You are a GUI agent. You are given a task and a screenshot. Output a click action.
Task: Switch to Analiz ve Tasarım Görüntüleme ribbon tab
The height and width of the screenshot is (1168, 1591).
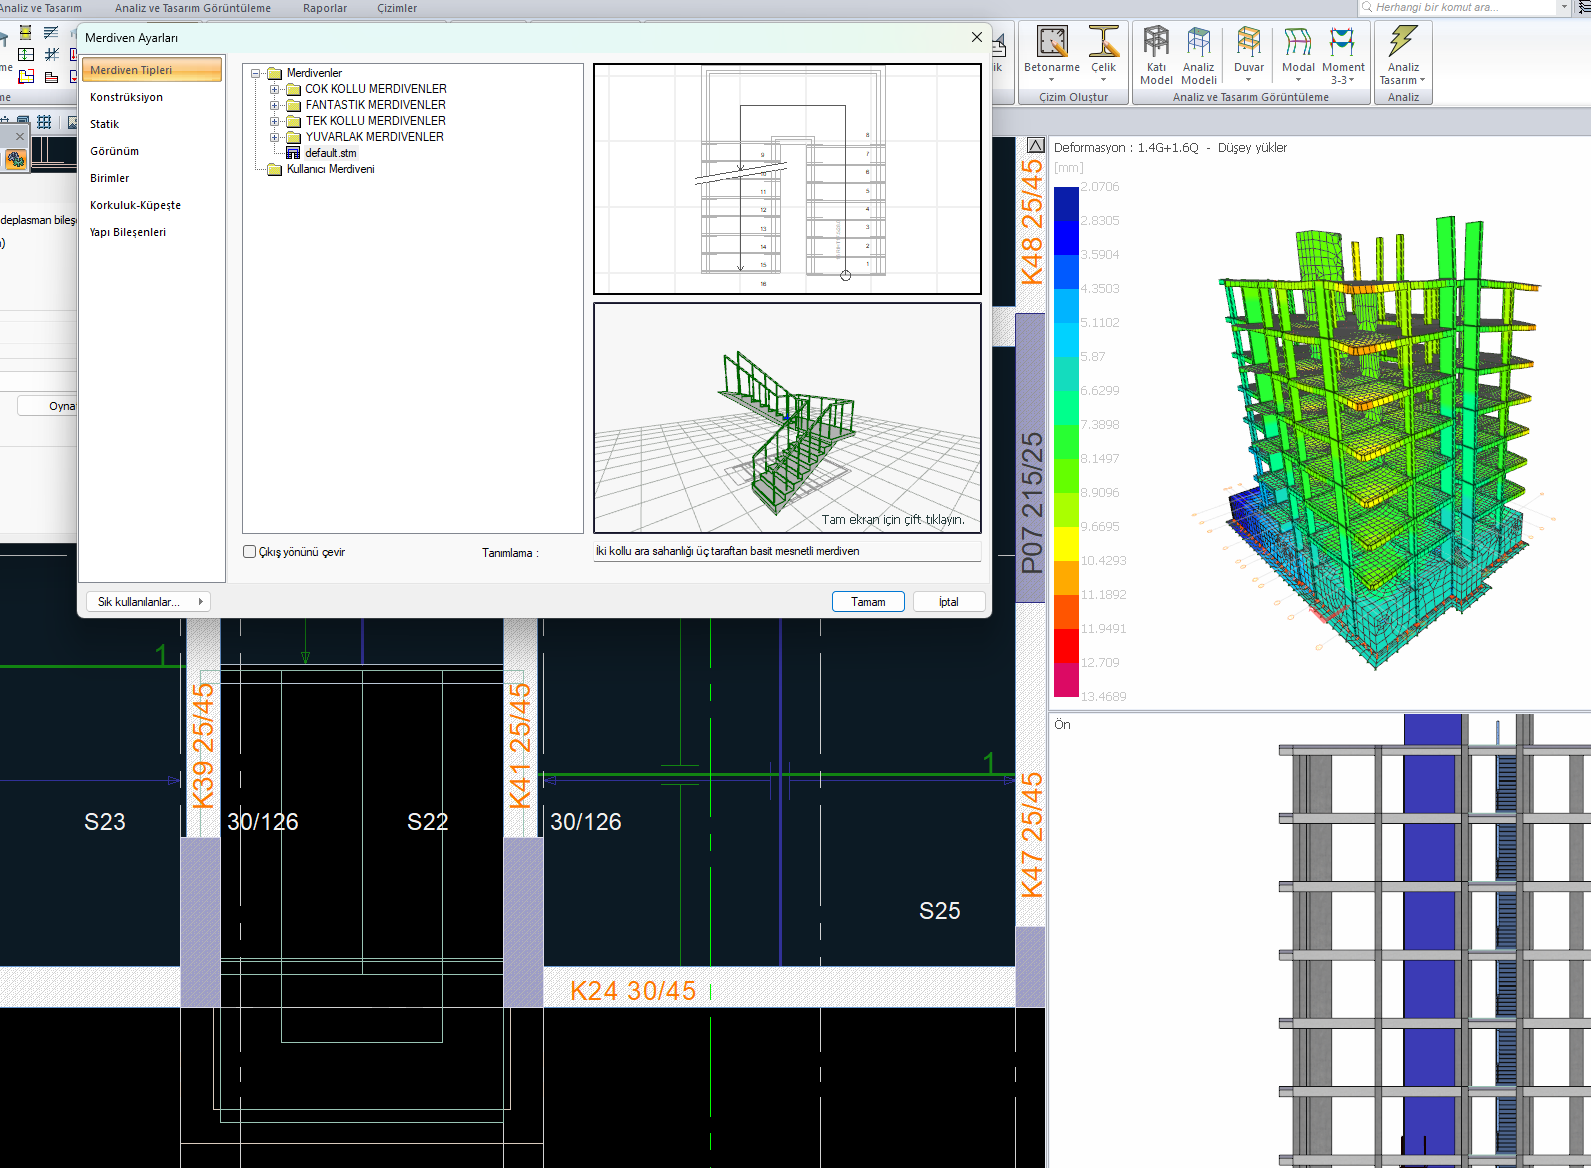(193, 8)
